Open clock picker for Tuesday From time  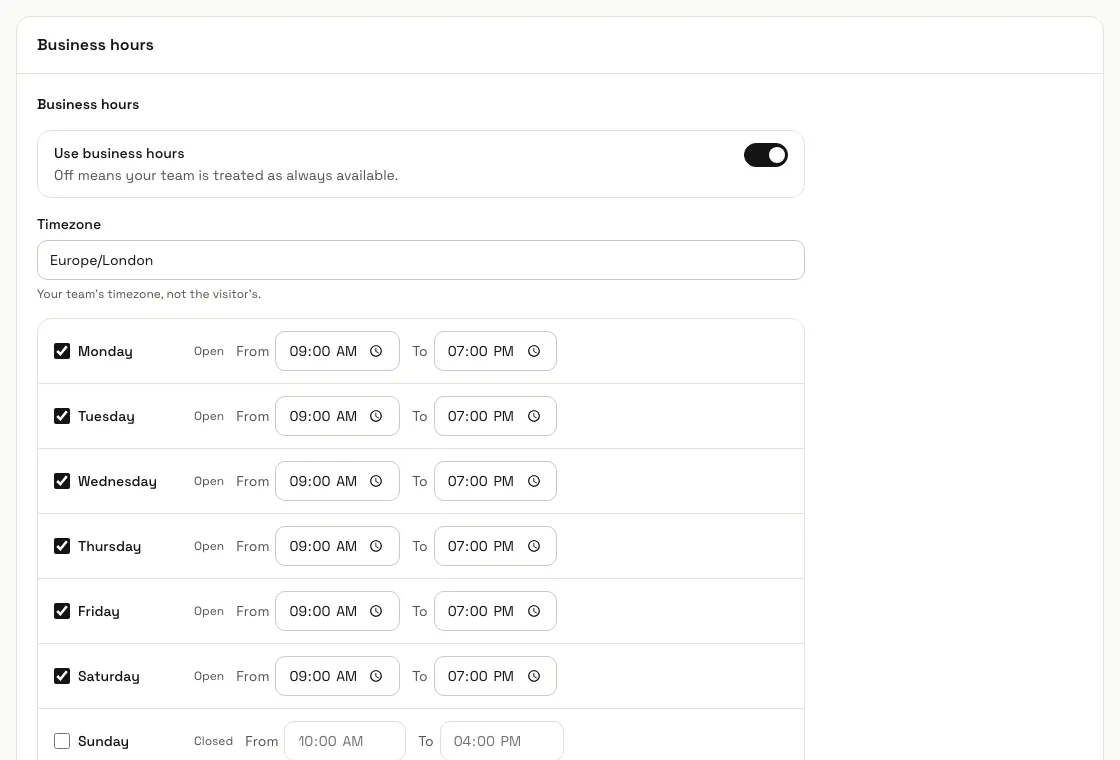[376, 416]
